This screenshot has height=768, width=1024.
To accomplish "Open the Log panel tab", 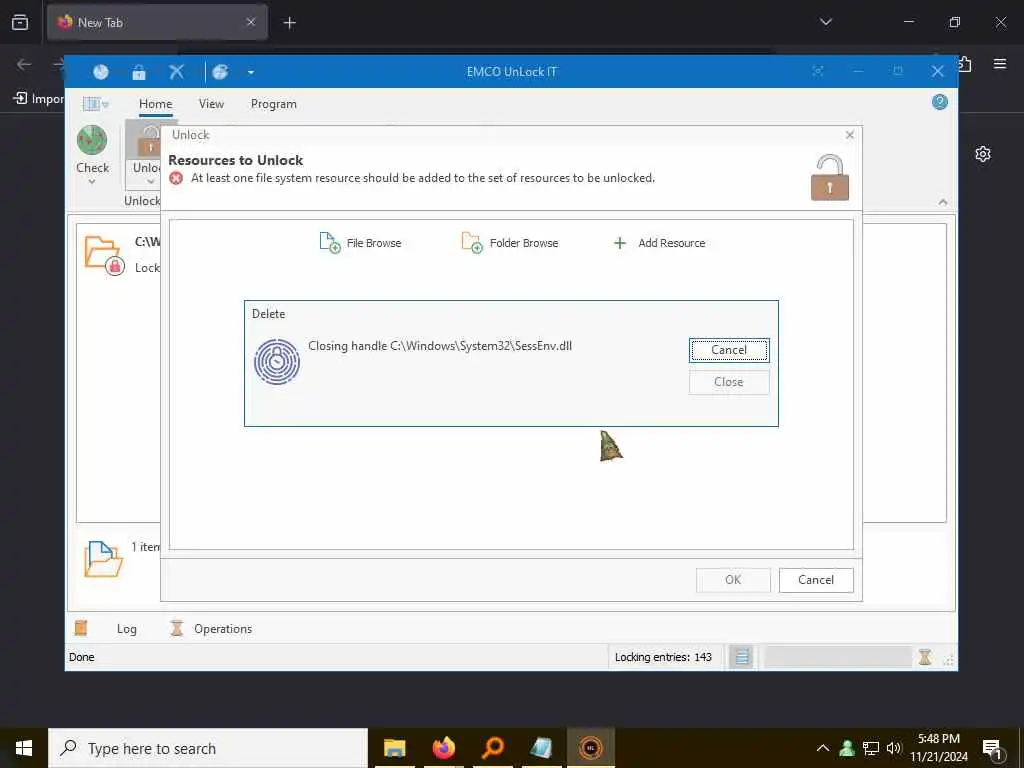I will coord(127,629).
